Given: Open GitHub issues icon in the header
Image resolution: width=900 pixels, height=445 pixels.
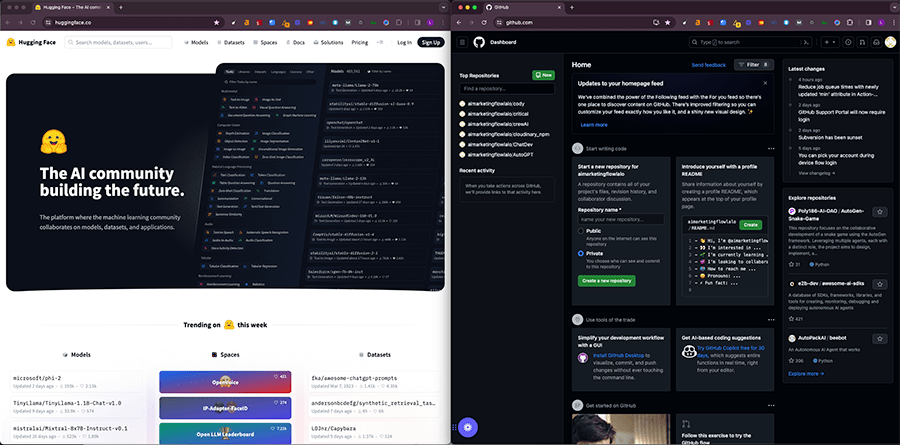Looking at the screenshot, I should tap(848, 42).
